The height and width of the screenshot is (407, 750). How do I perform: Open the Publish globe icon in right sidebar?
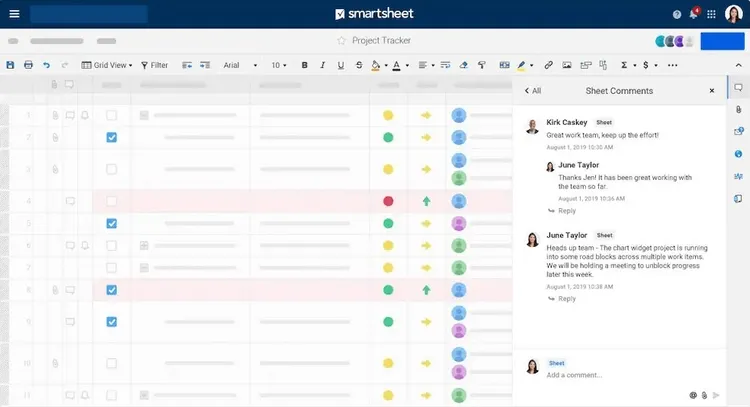(x=739, y=154)
